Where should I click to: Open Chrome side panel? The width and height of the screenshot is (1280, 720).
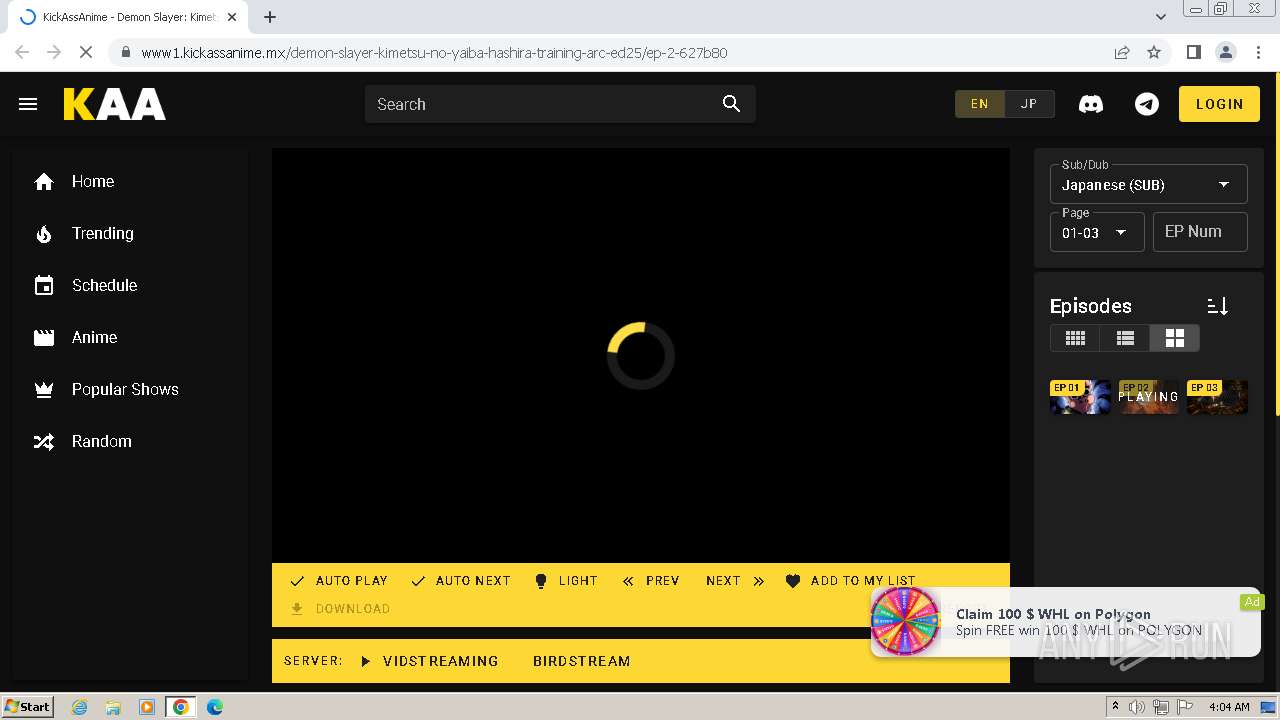coord(1193,52)
